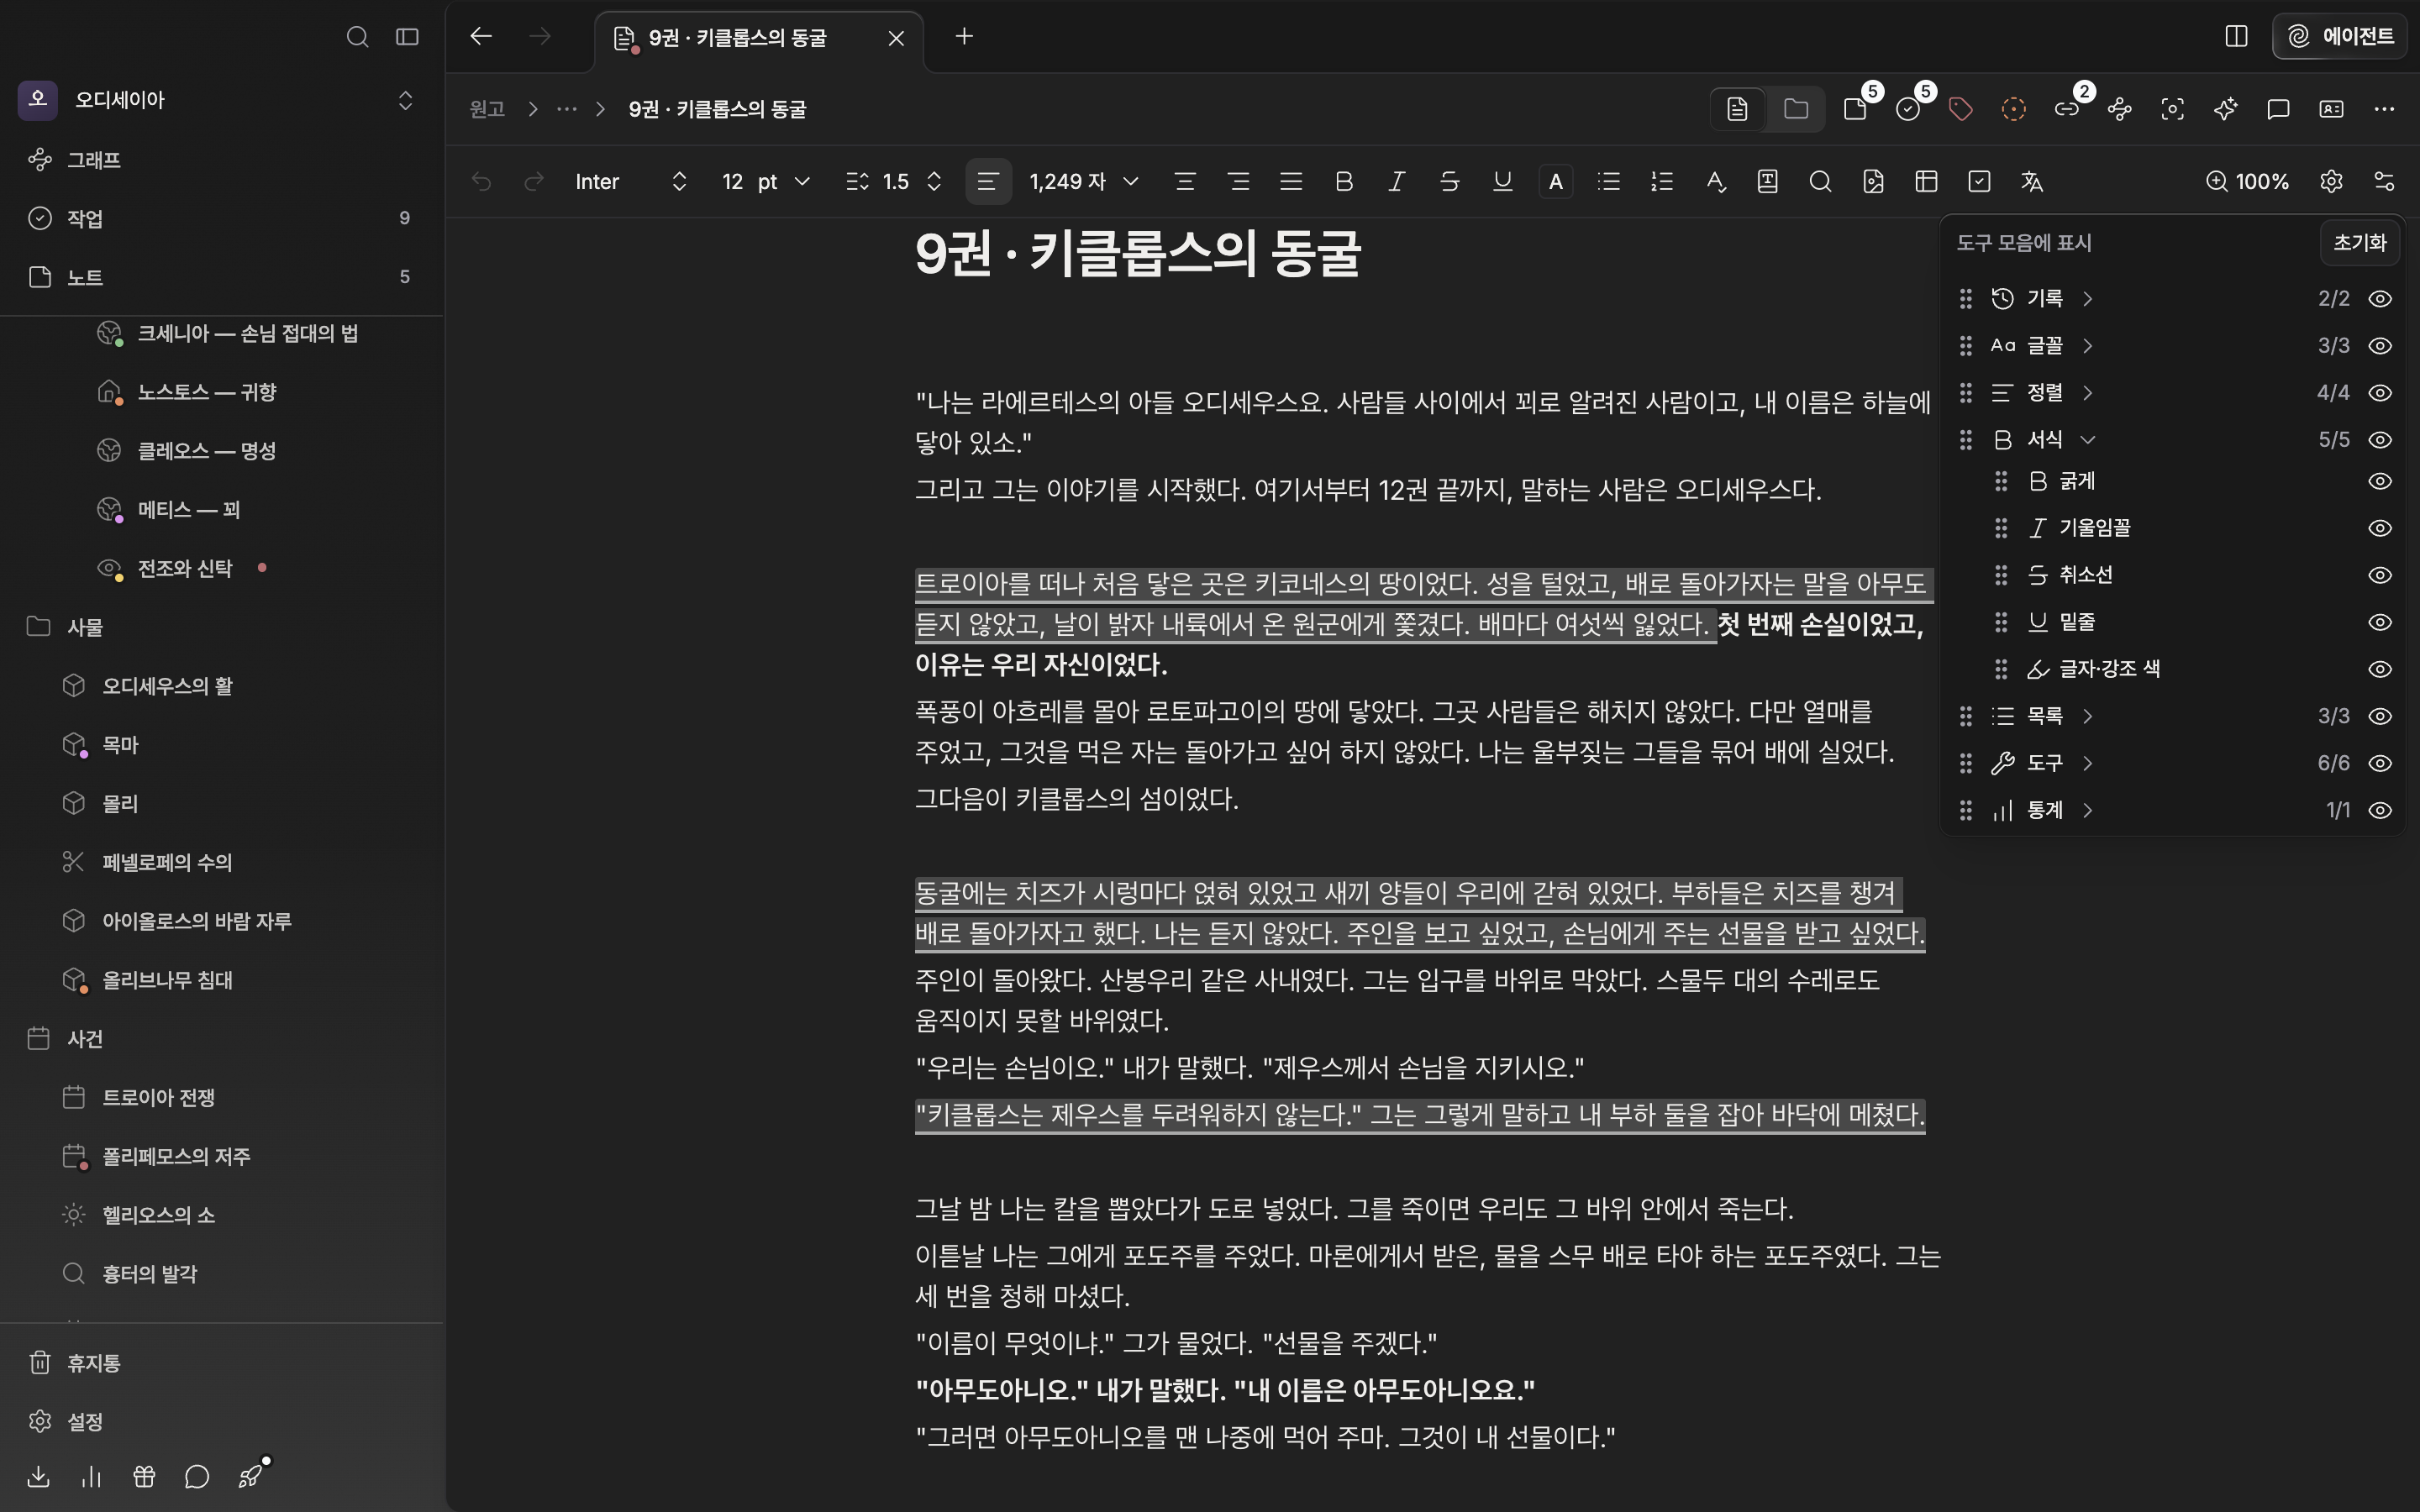Screen dimensions: 2420x1512
Task: Toggle the sidebar panel icon
Action: [407, 37]
